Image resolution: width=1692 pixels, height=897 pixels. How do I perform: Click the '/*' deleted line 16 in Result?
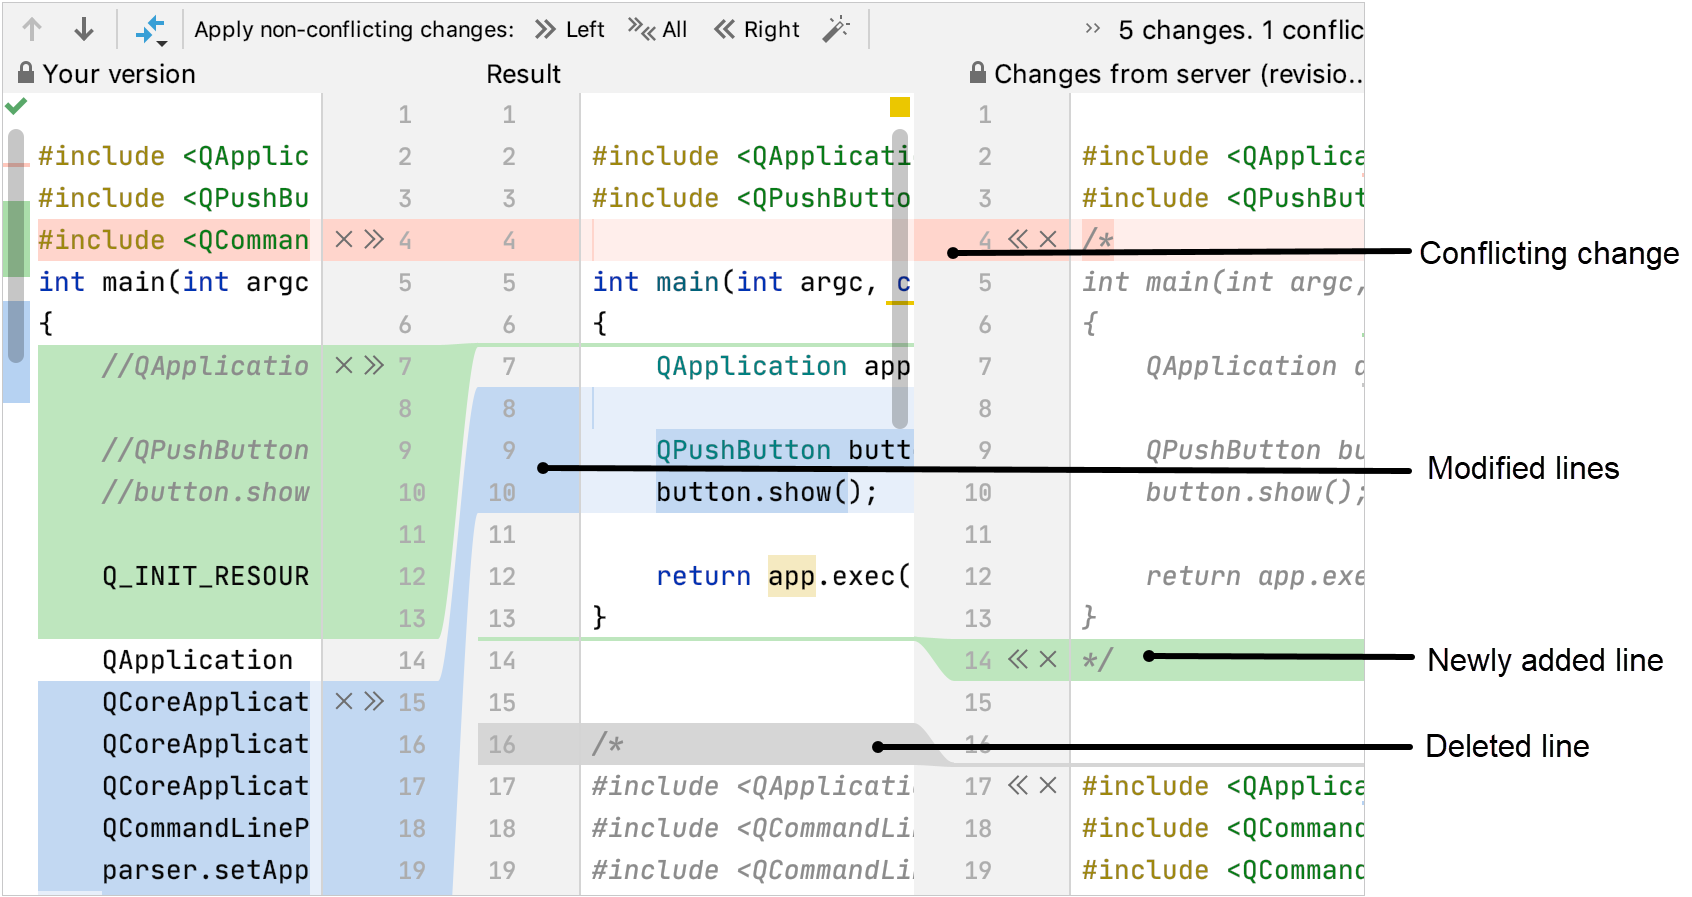coord(608,744)
